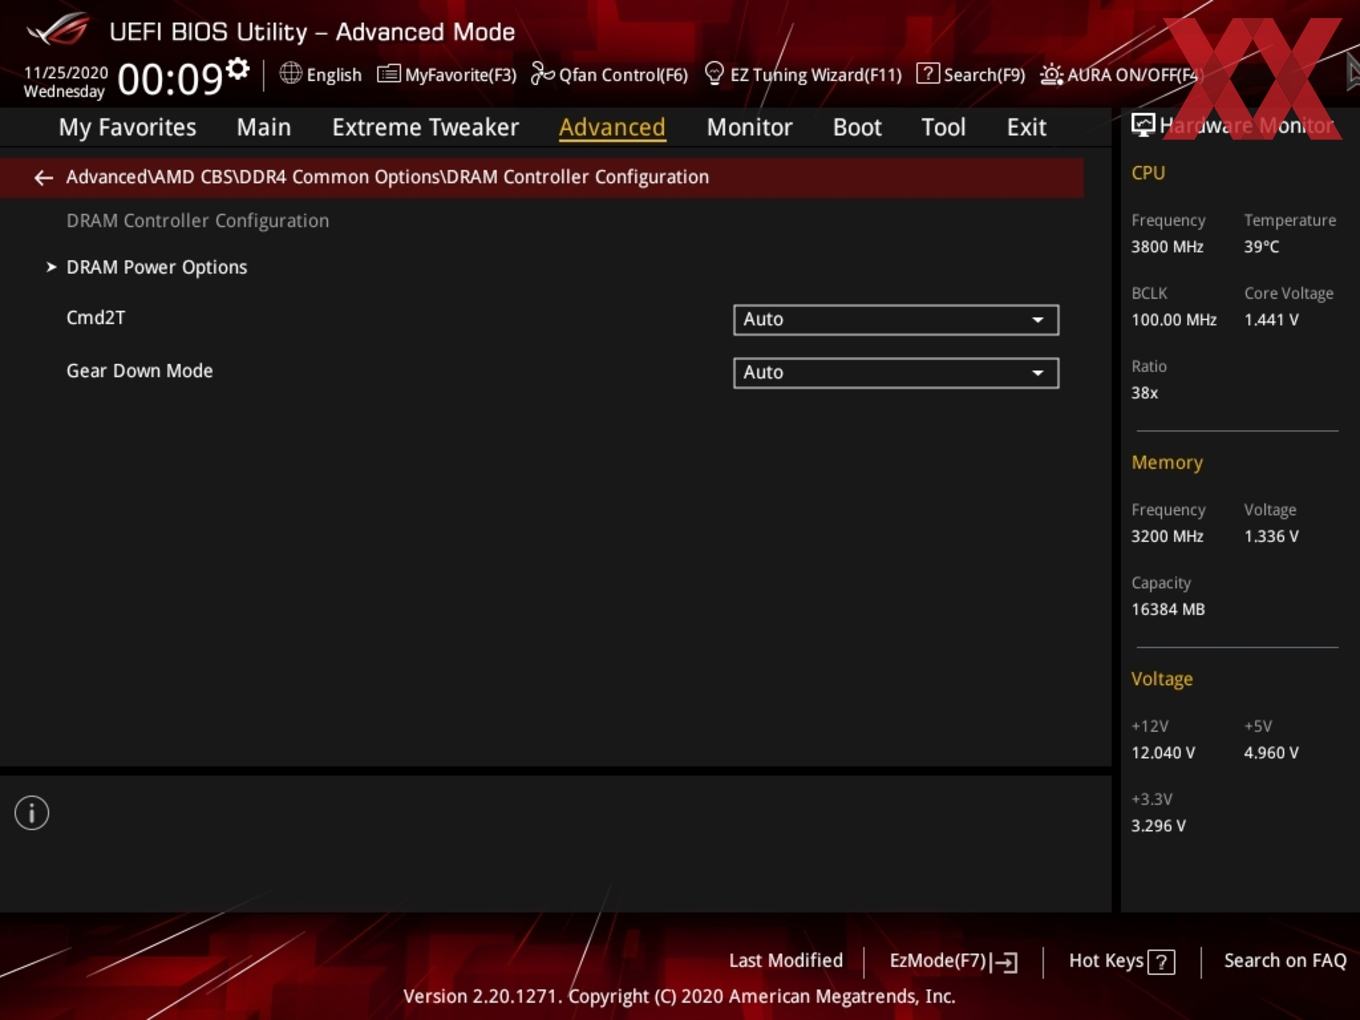
Task: Open the Cmd2T dropdown
Action: 896,320
